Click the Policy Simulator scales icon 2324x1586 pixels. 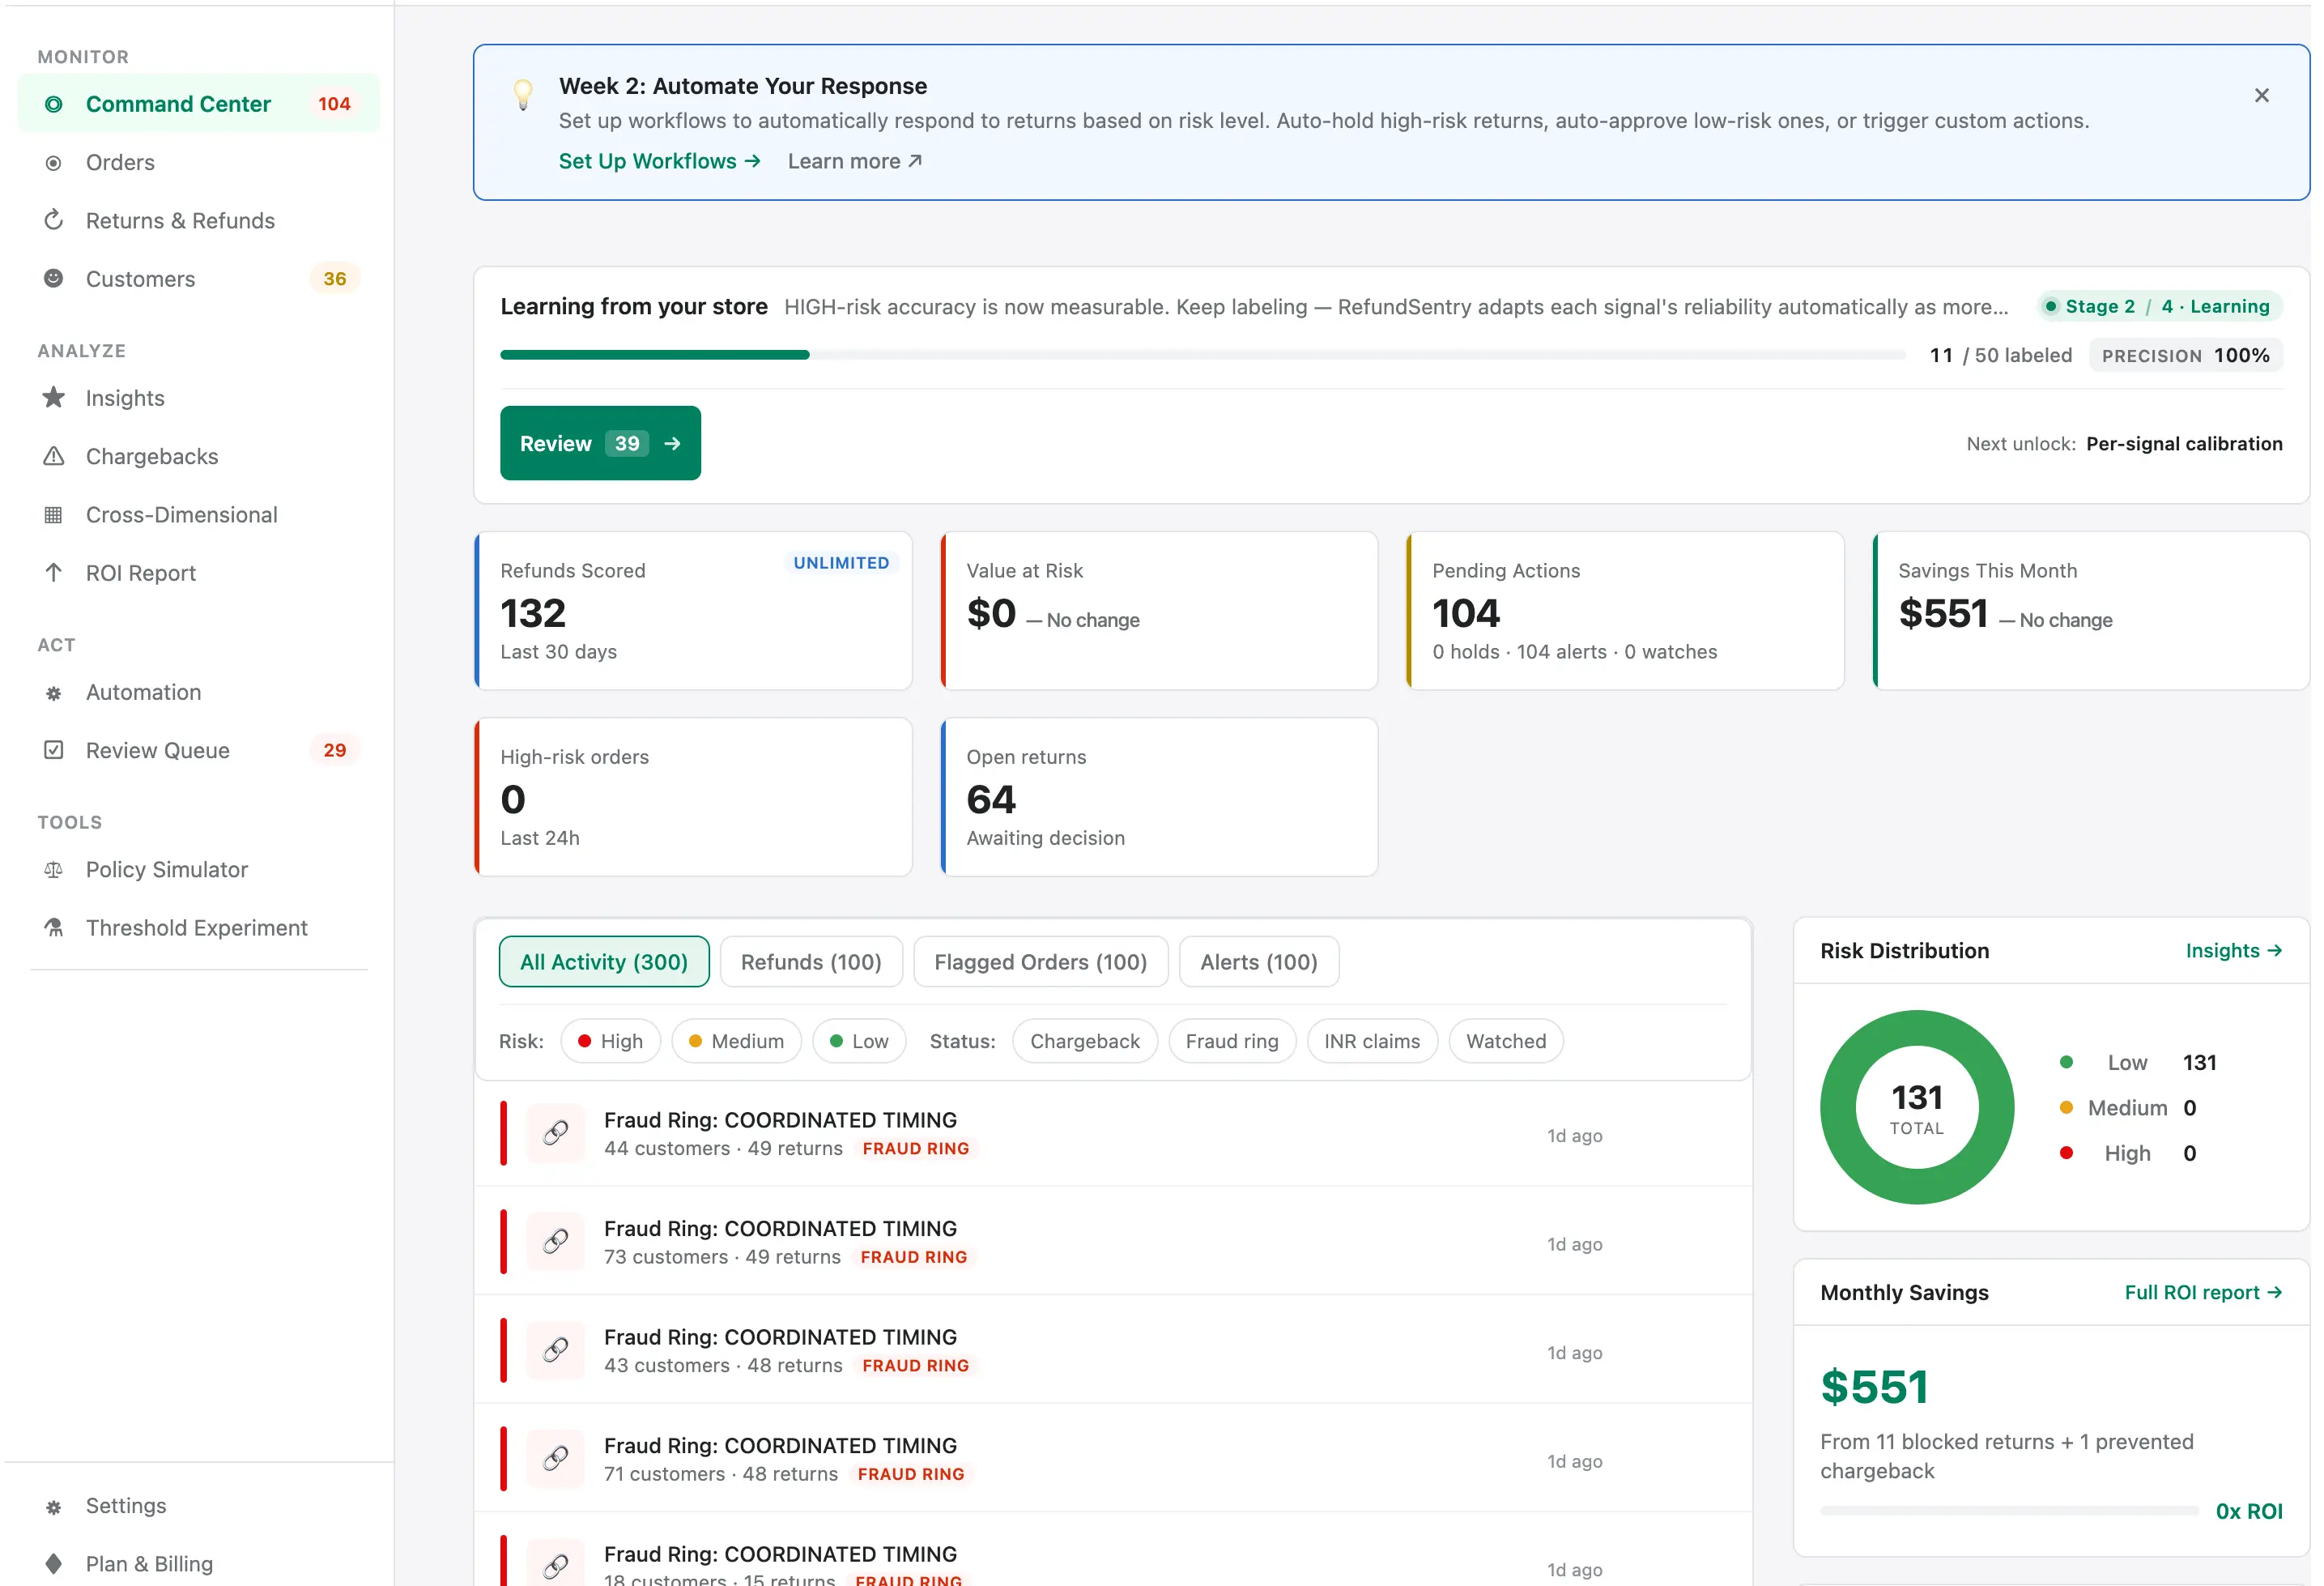(54, 870)
